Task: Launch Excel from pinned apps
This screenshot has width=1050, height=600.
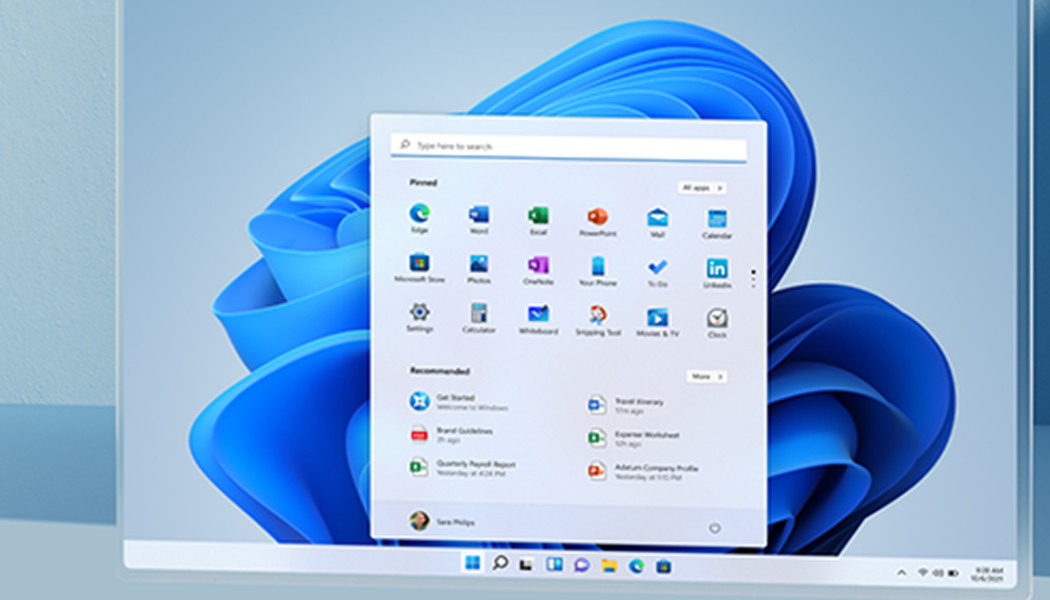Action: click(538, 216)
